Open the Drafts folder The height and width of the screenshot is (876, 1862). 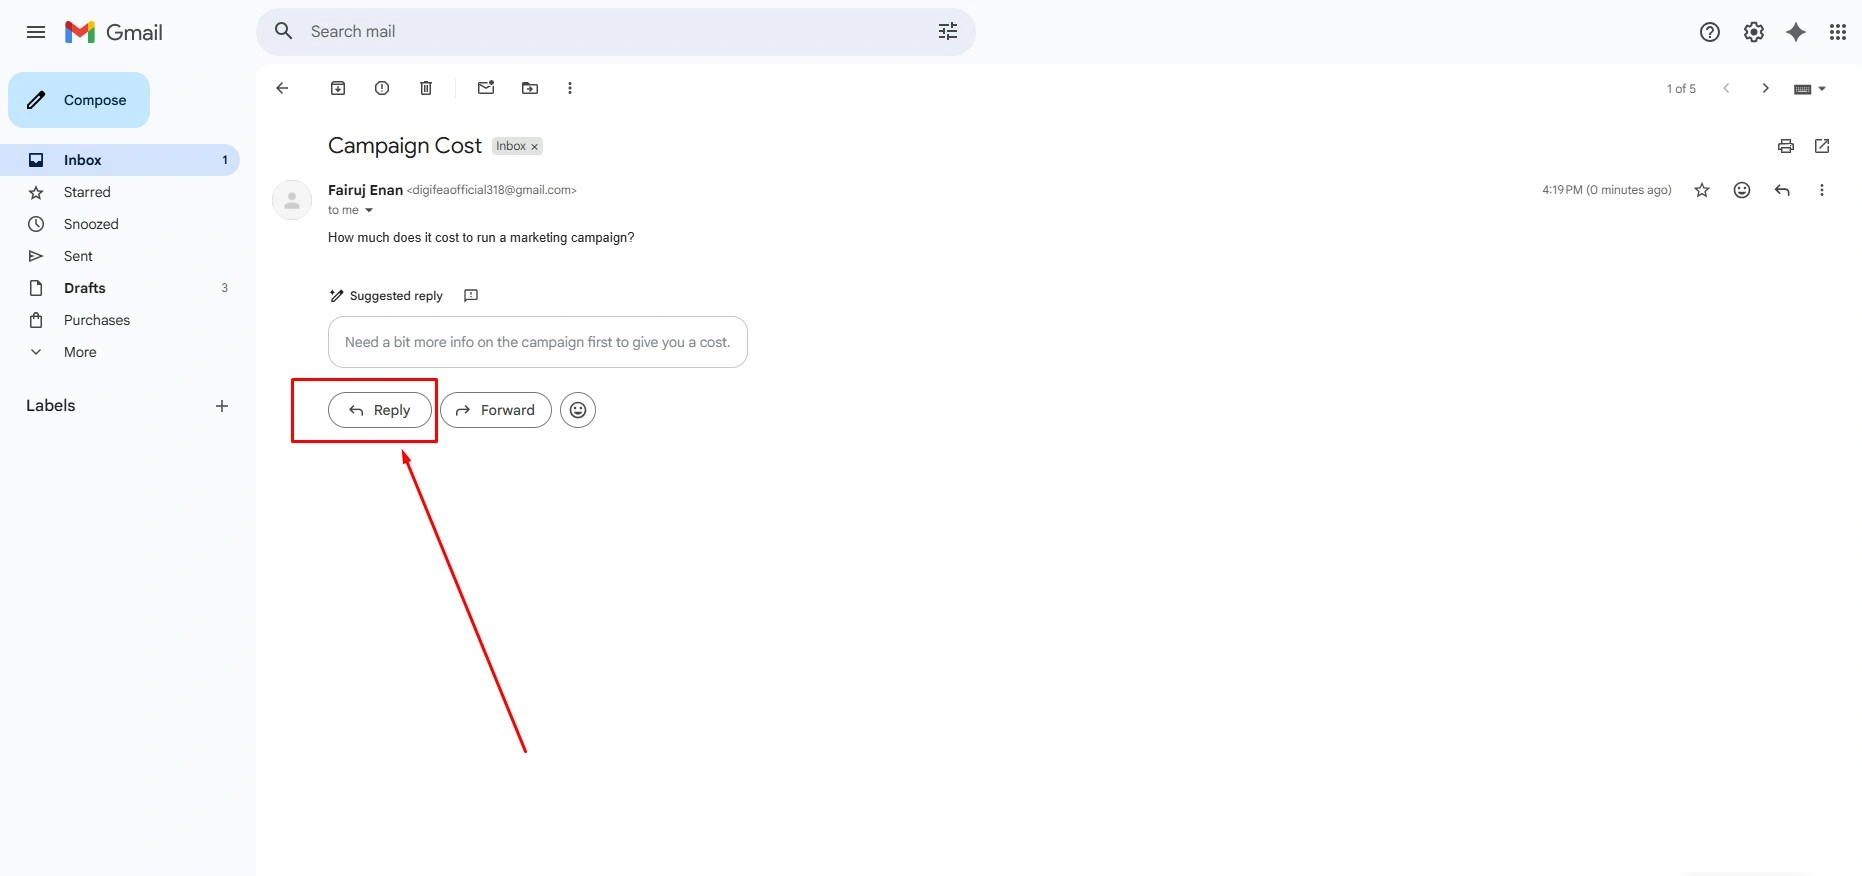pyautogui.click(x=120, y=288)
